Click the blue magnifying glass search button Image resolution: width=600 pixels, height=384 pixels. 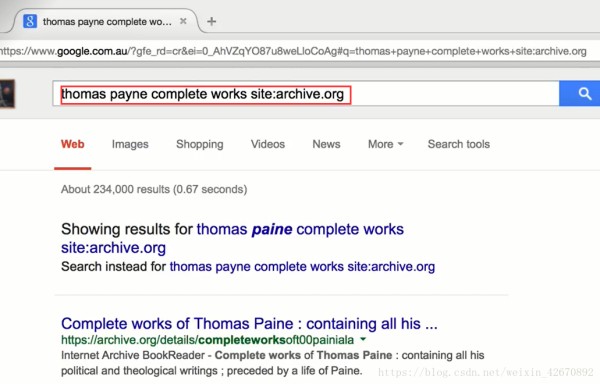[580, 93]
